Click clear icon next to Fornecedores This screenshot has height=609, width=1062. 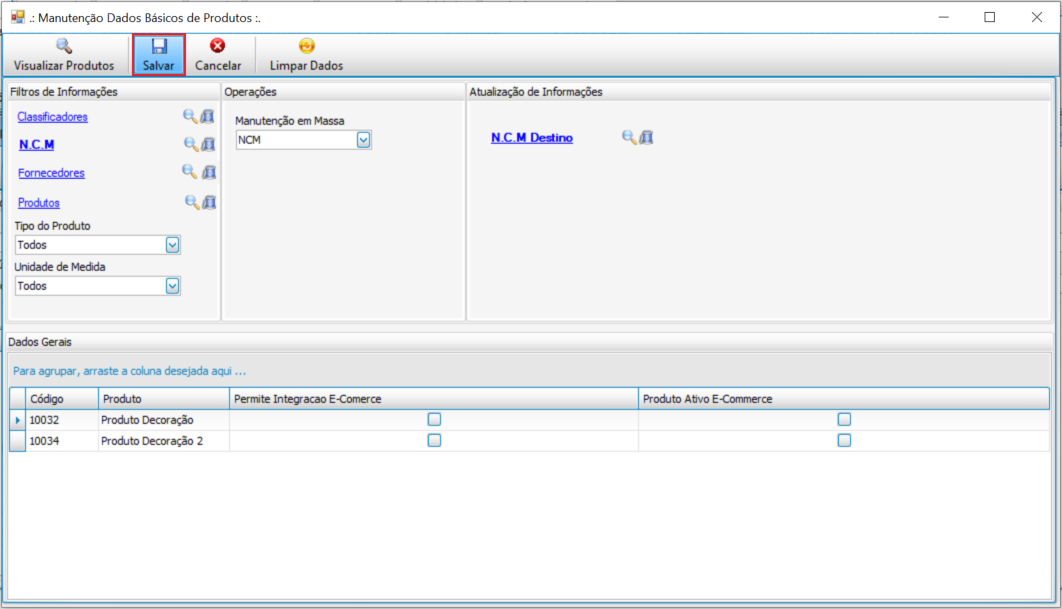[209, 172]
